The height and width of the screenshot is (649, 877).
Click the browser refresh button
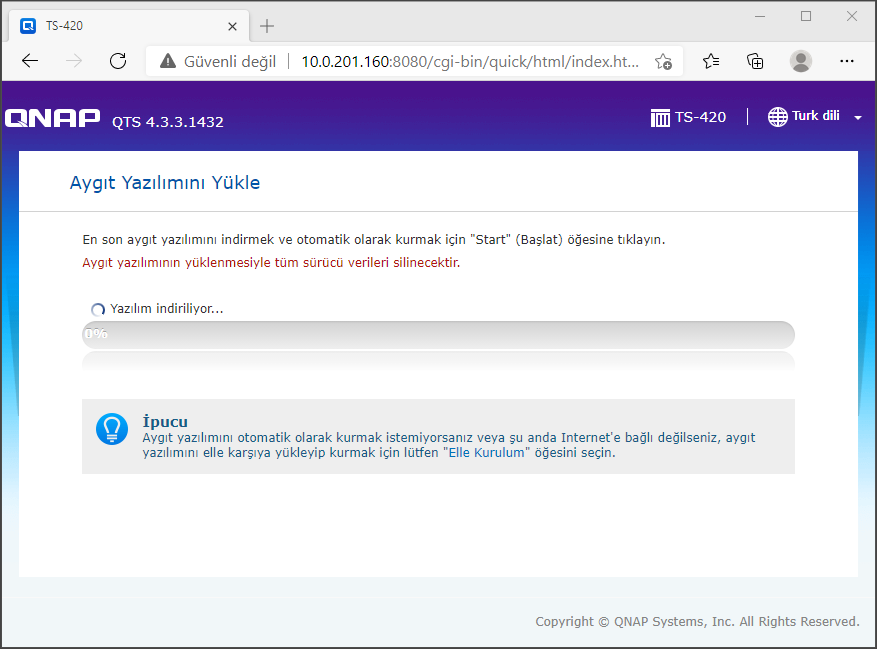point(118,61)
